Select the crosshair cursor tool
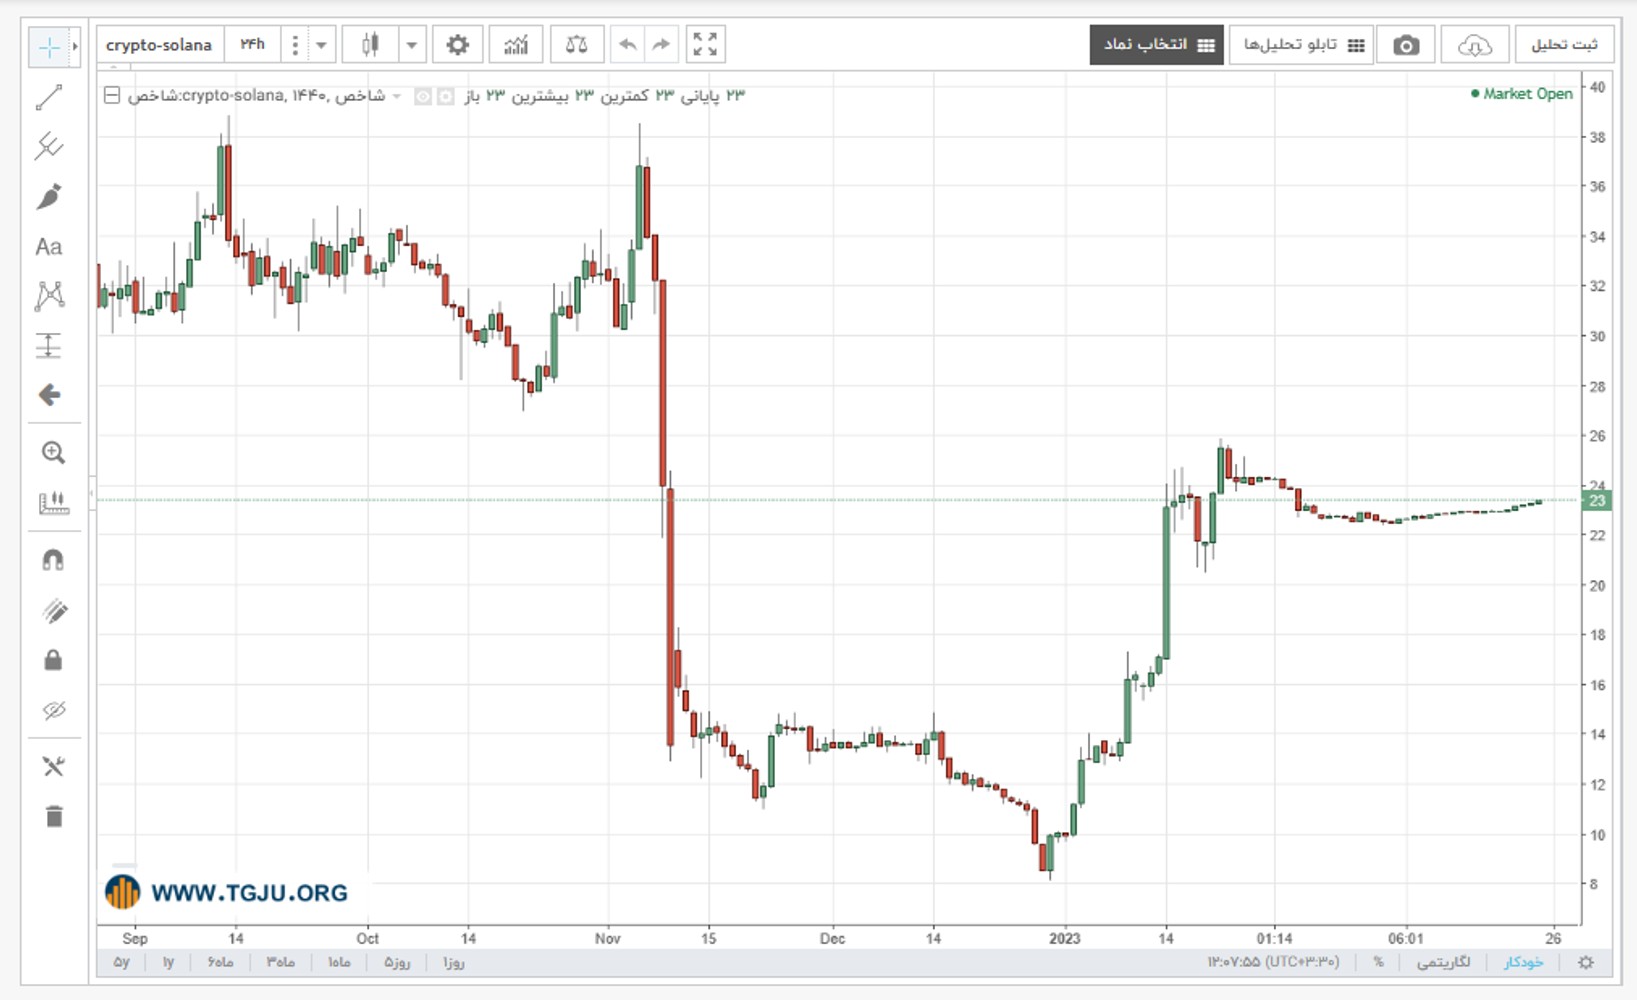 [48, 47]
